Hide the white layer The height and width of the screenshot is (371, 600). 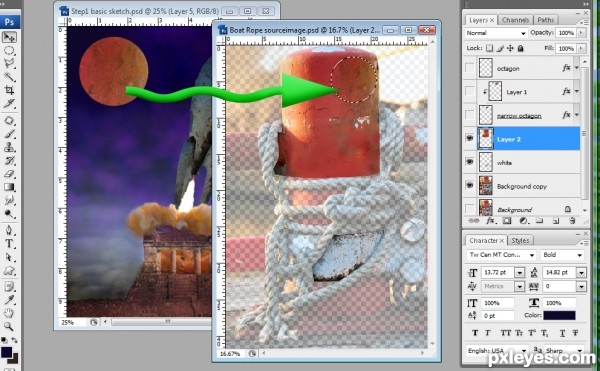tap(470, 162)
